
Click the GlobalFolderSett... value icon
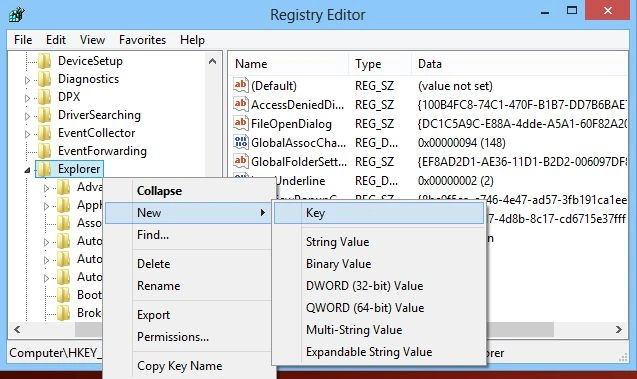coord(240,161)
